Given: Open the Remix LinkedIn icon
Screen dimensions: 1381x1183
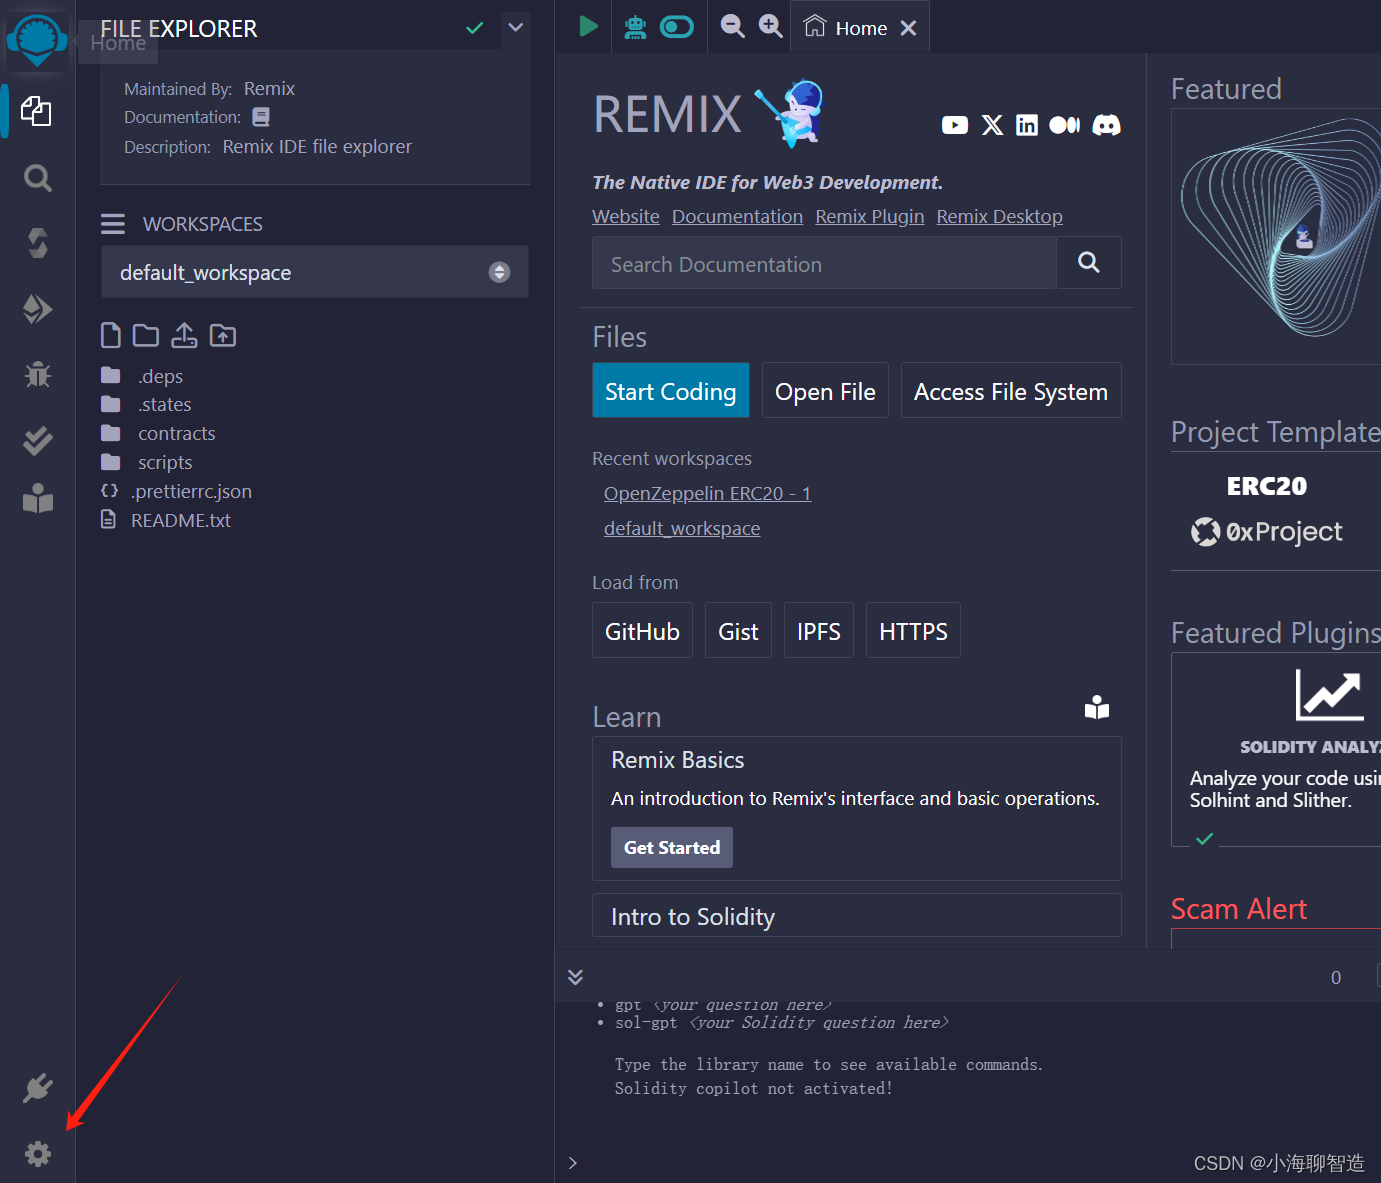Looking at the screenshot, I should (1027, 125).
